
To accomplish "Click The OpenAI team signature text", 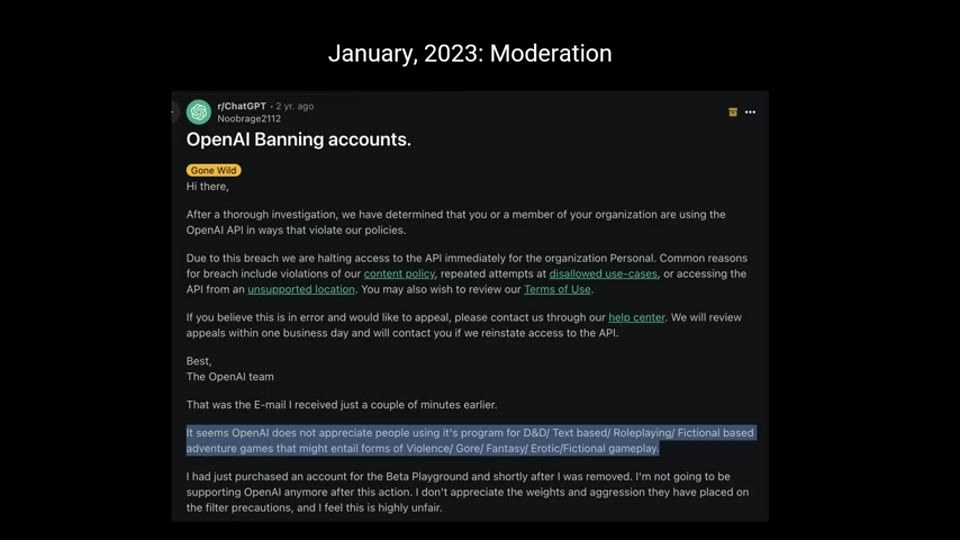I will point(230,377).
